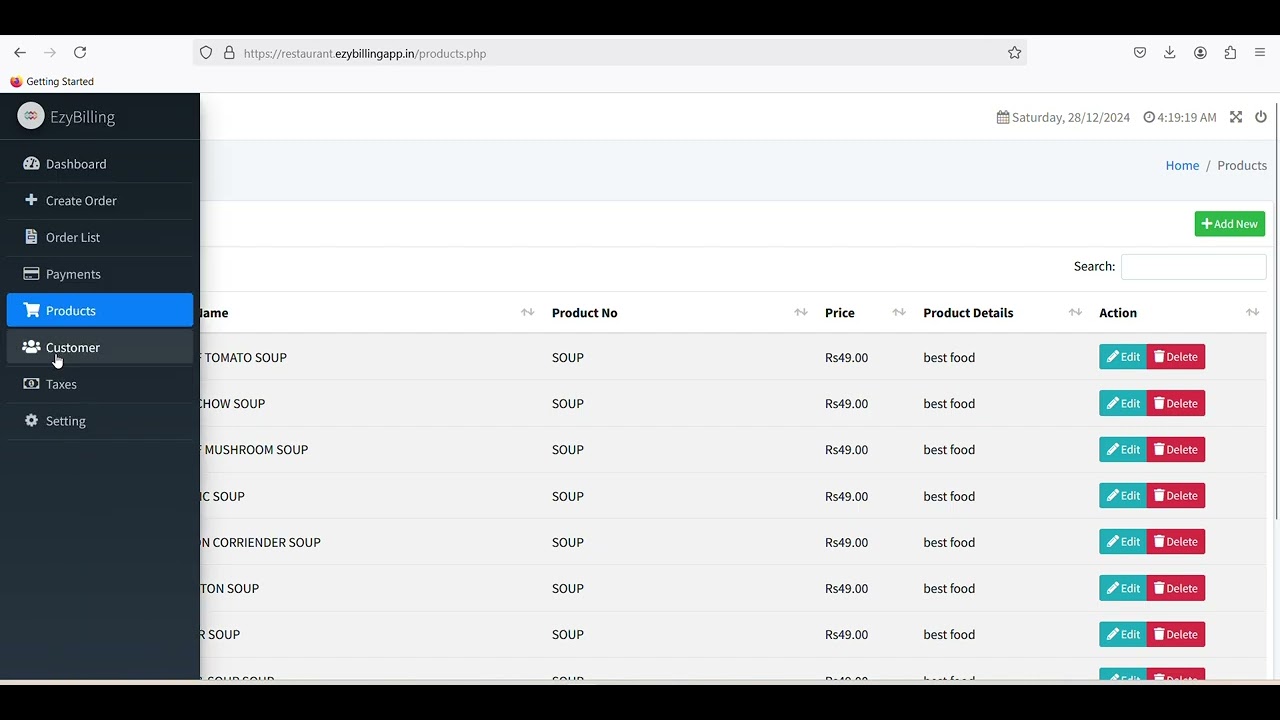This screenshot has width=1280, height=720.
Task: Click the Price cell in the TOMATO SOUP row
Action: coord(846,357)
